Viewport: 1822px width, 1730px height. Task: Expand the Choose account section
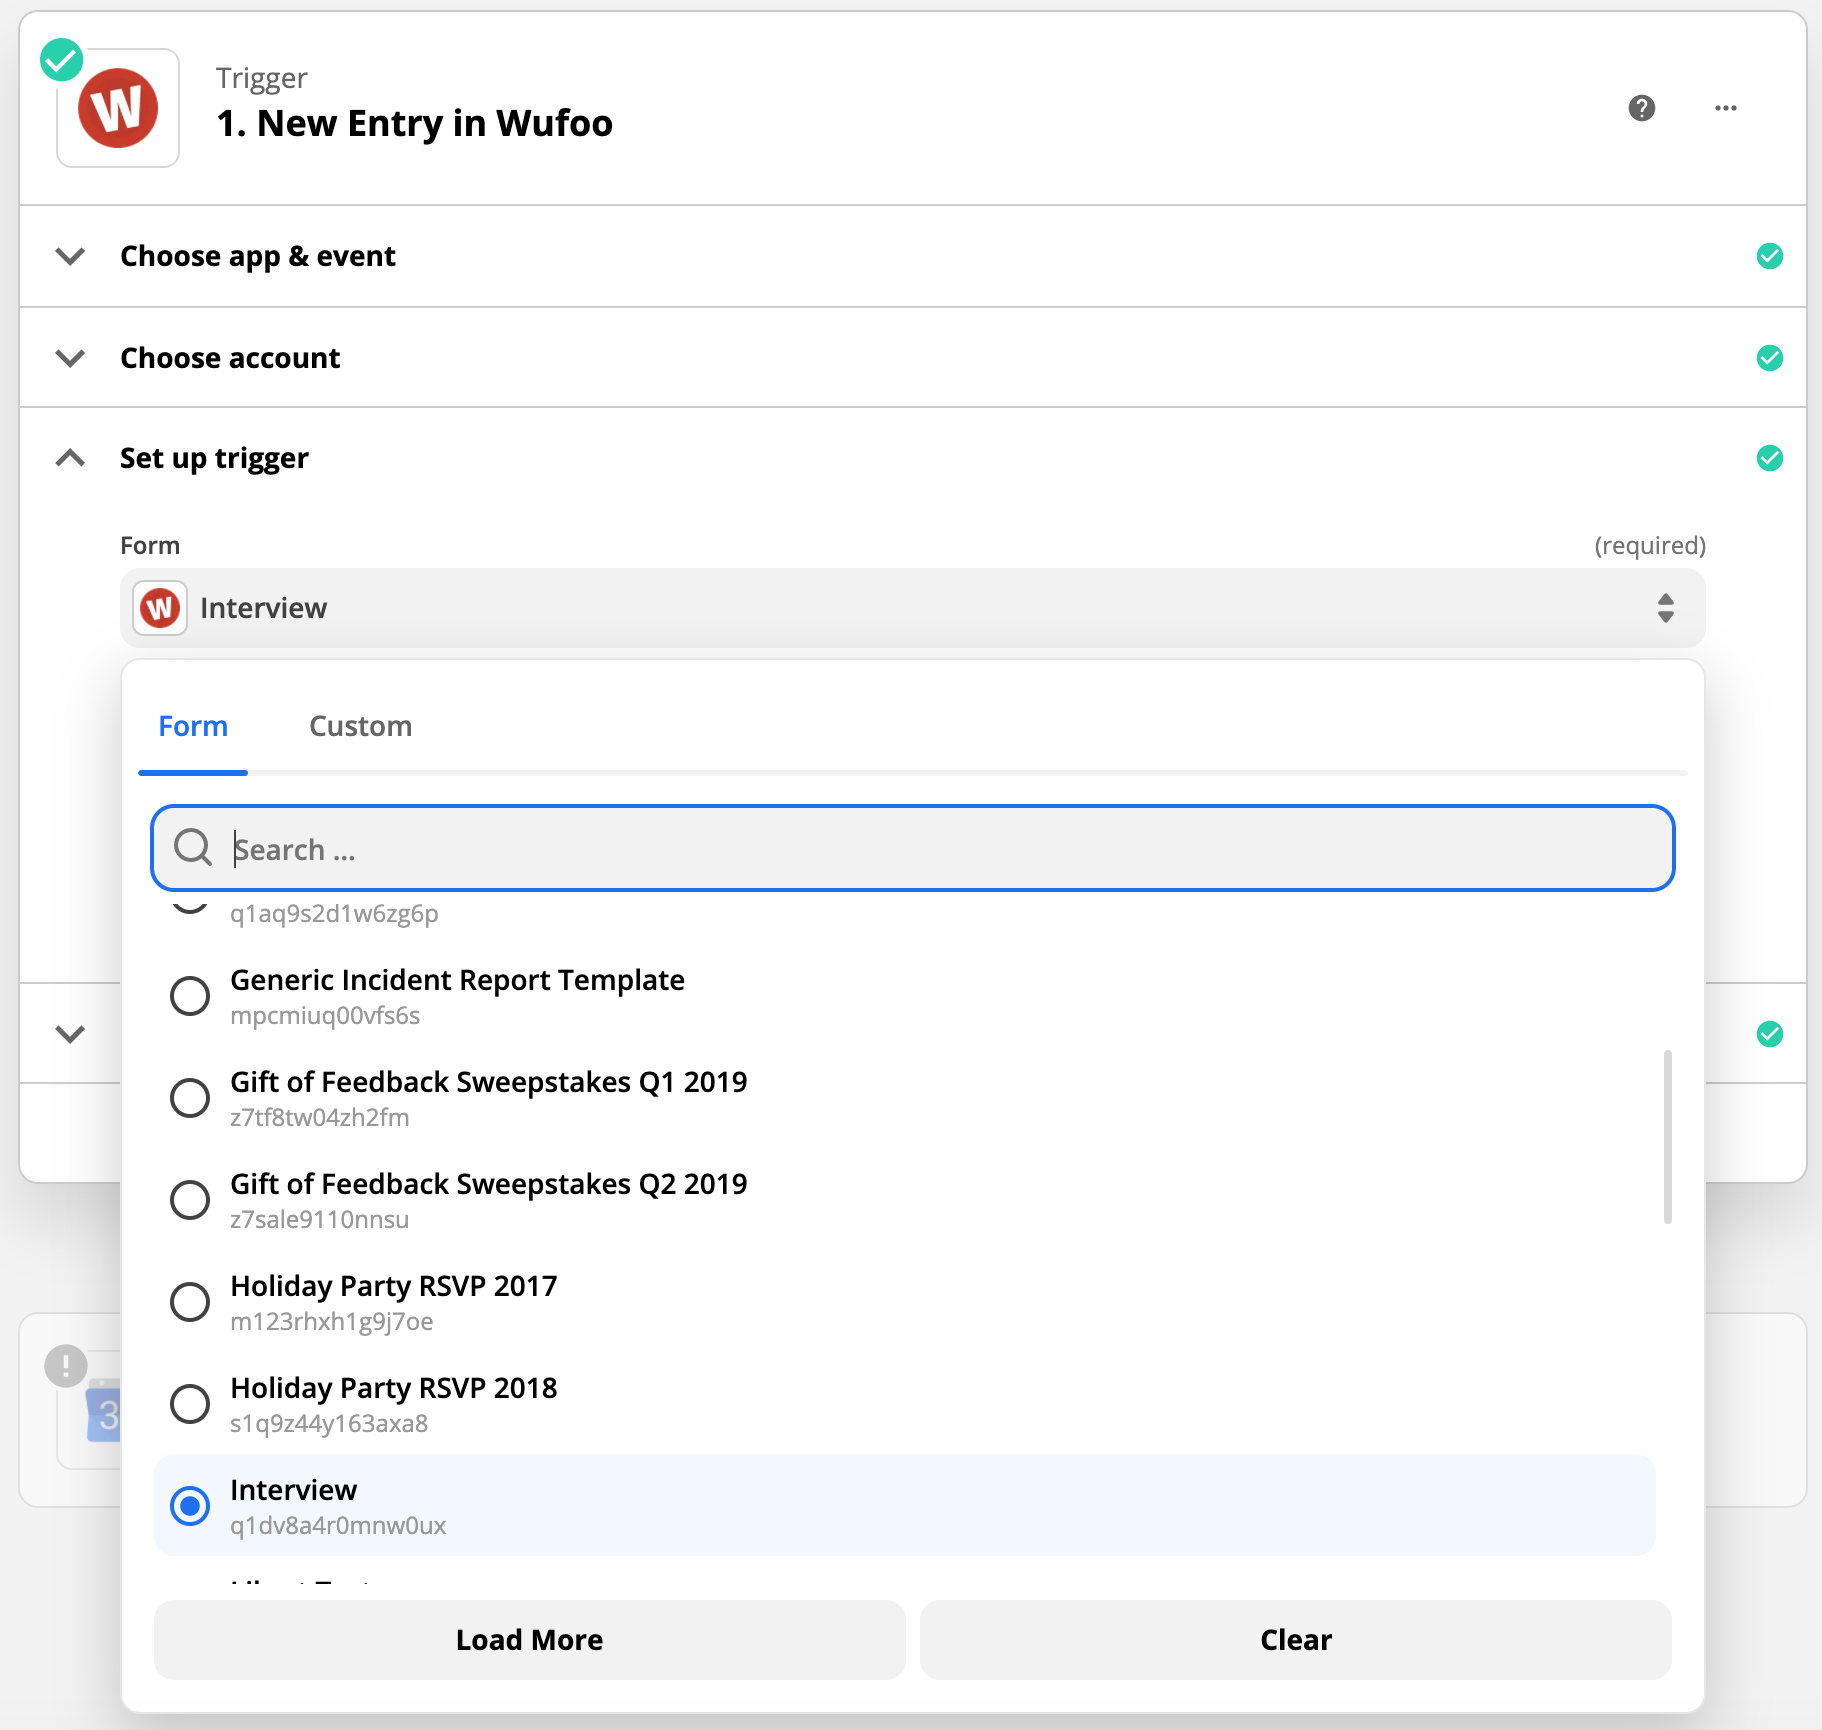click(x=70, y=358)
